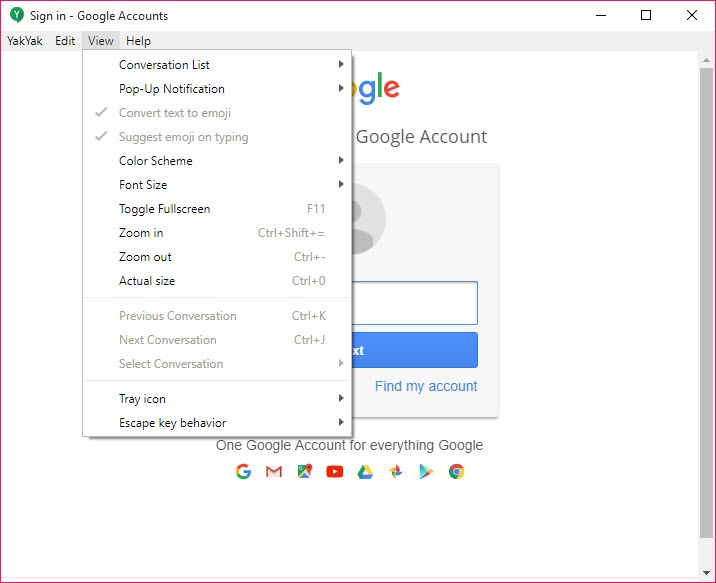The width and height of the screenshot is (716, 583).
Task: Click the email input field
Action: pyautogui.click(x=415, y=303)
